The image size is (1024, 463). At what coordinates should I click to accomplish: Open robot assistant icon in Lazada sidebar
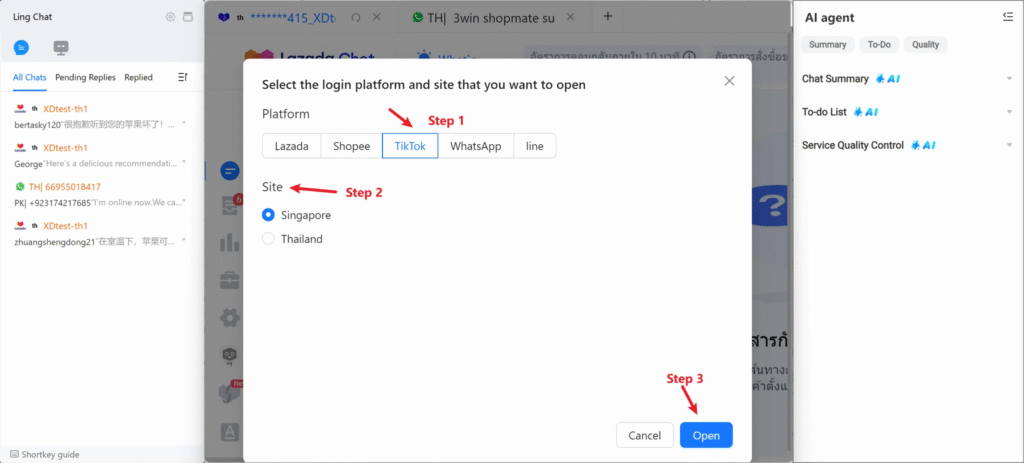pos(230,355)
